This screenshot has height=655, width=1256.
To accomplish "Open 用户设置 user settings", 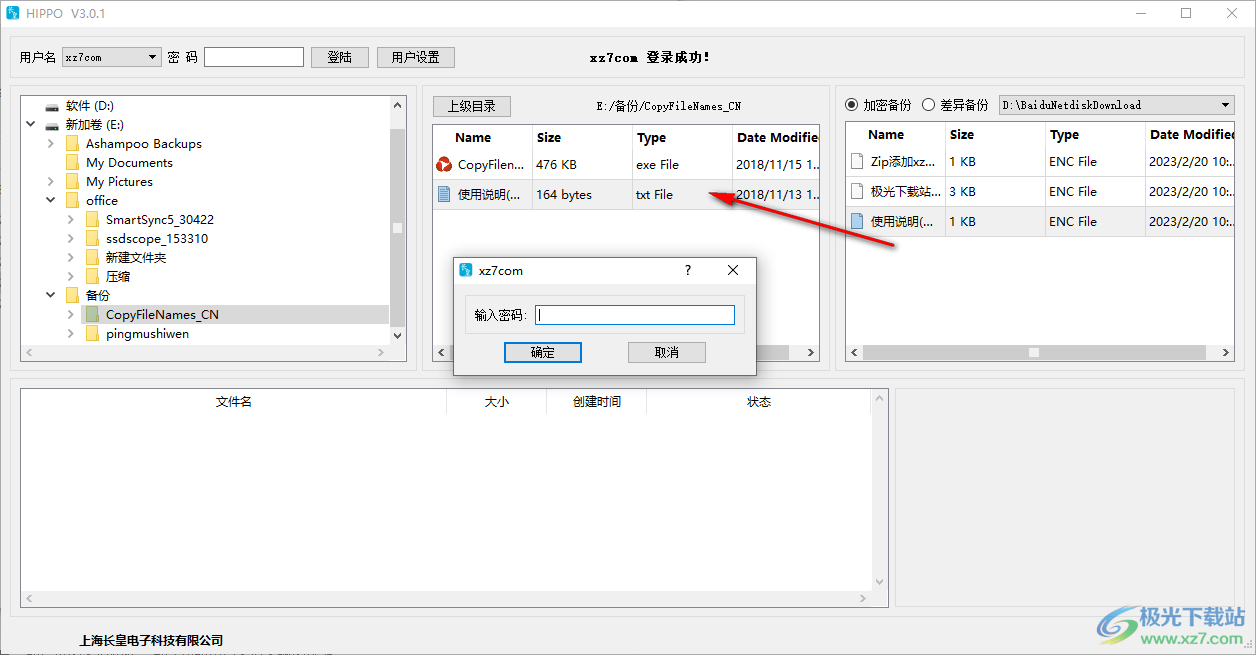I will (416, 58).
